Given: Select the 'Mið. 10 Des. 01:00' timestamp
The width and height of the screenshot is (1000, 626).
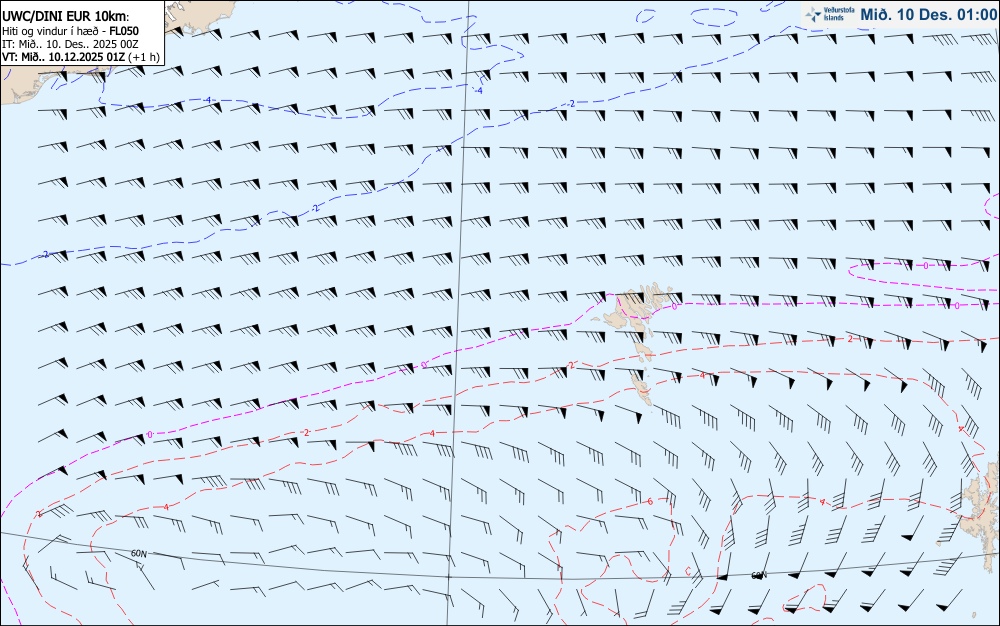Looking at the screenshot, I should click(x=928, y=14).
